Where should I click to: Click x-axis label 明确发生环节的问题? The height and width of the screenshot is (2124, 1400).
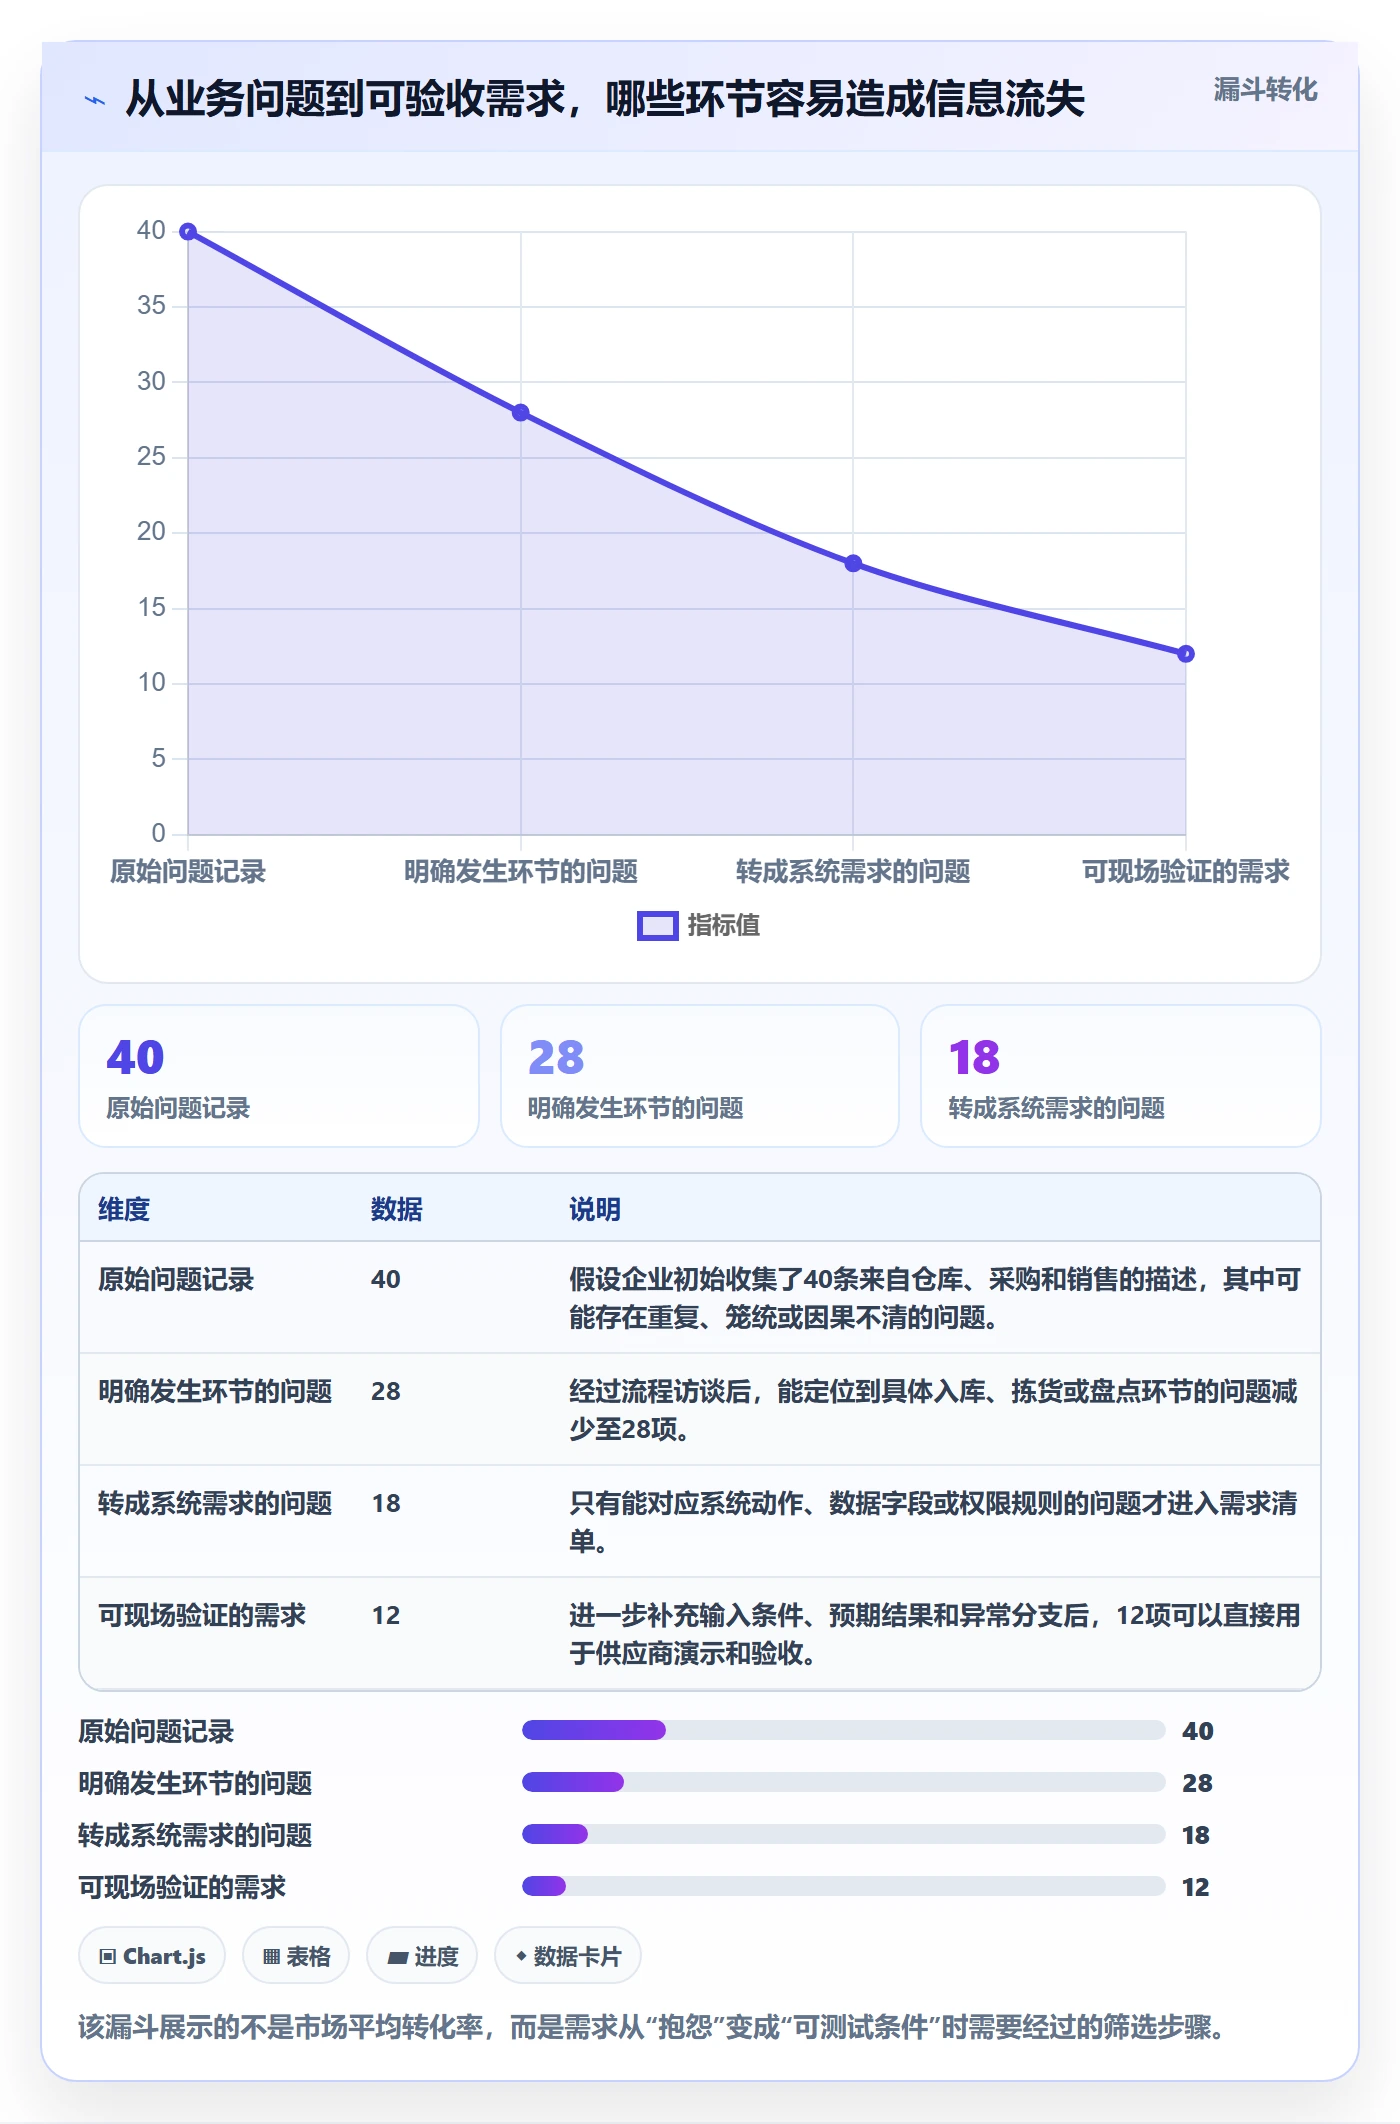tap(521, 872)
